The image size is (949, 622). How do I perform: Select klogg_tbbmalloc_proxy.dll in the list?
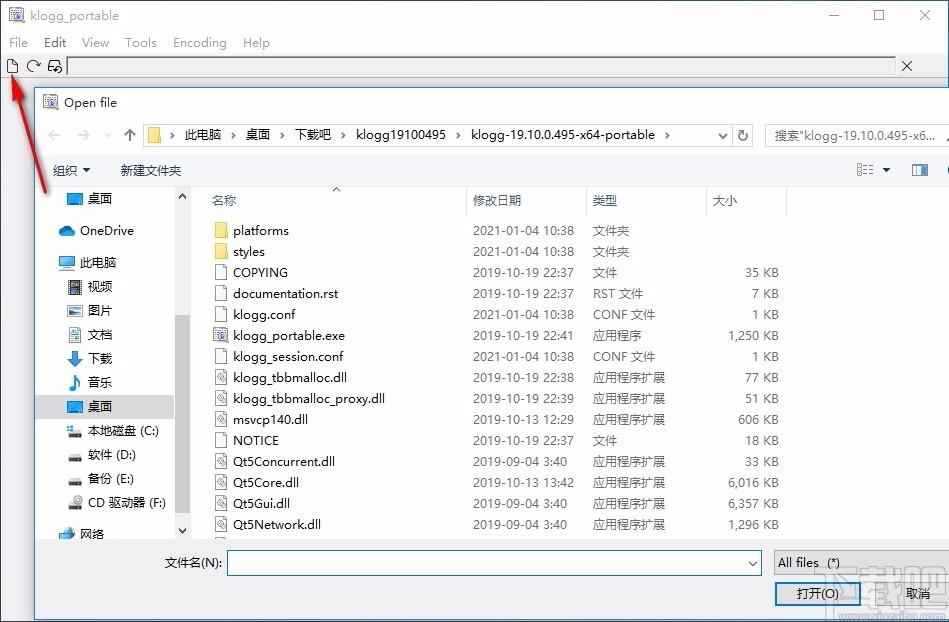[309, 399]
